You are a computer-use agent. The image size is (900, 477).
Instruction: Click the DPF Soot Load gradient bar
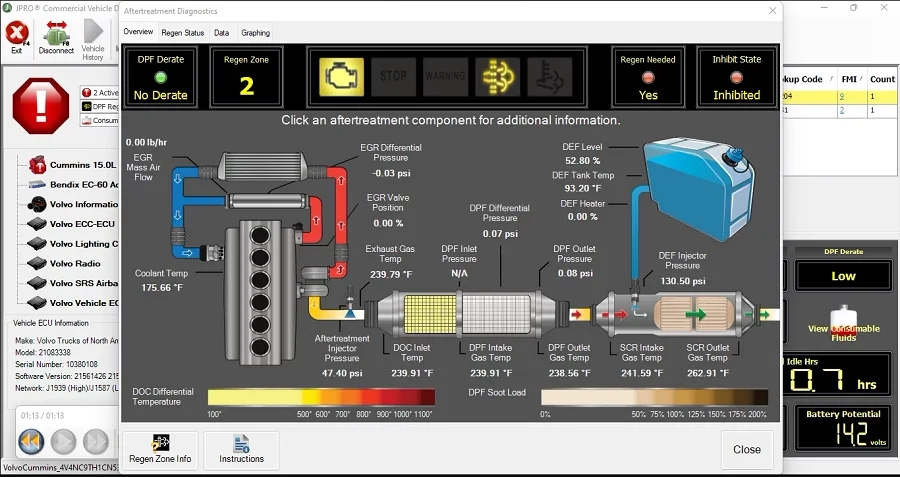(654, 397)
